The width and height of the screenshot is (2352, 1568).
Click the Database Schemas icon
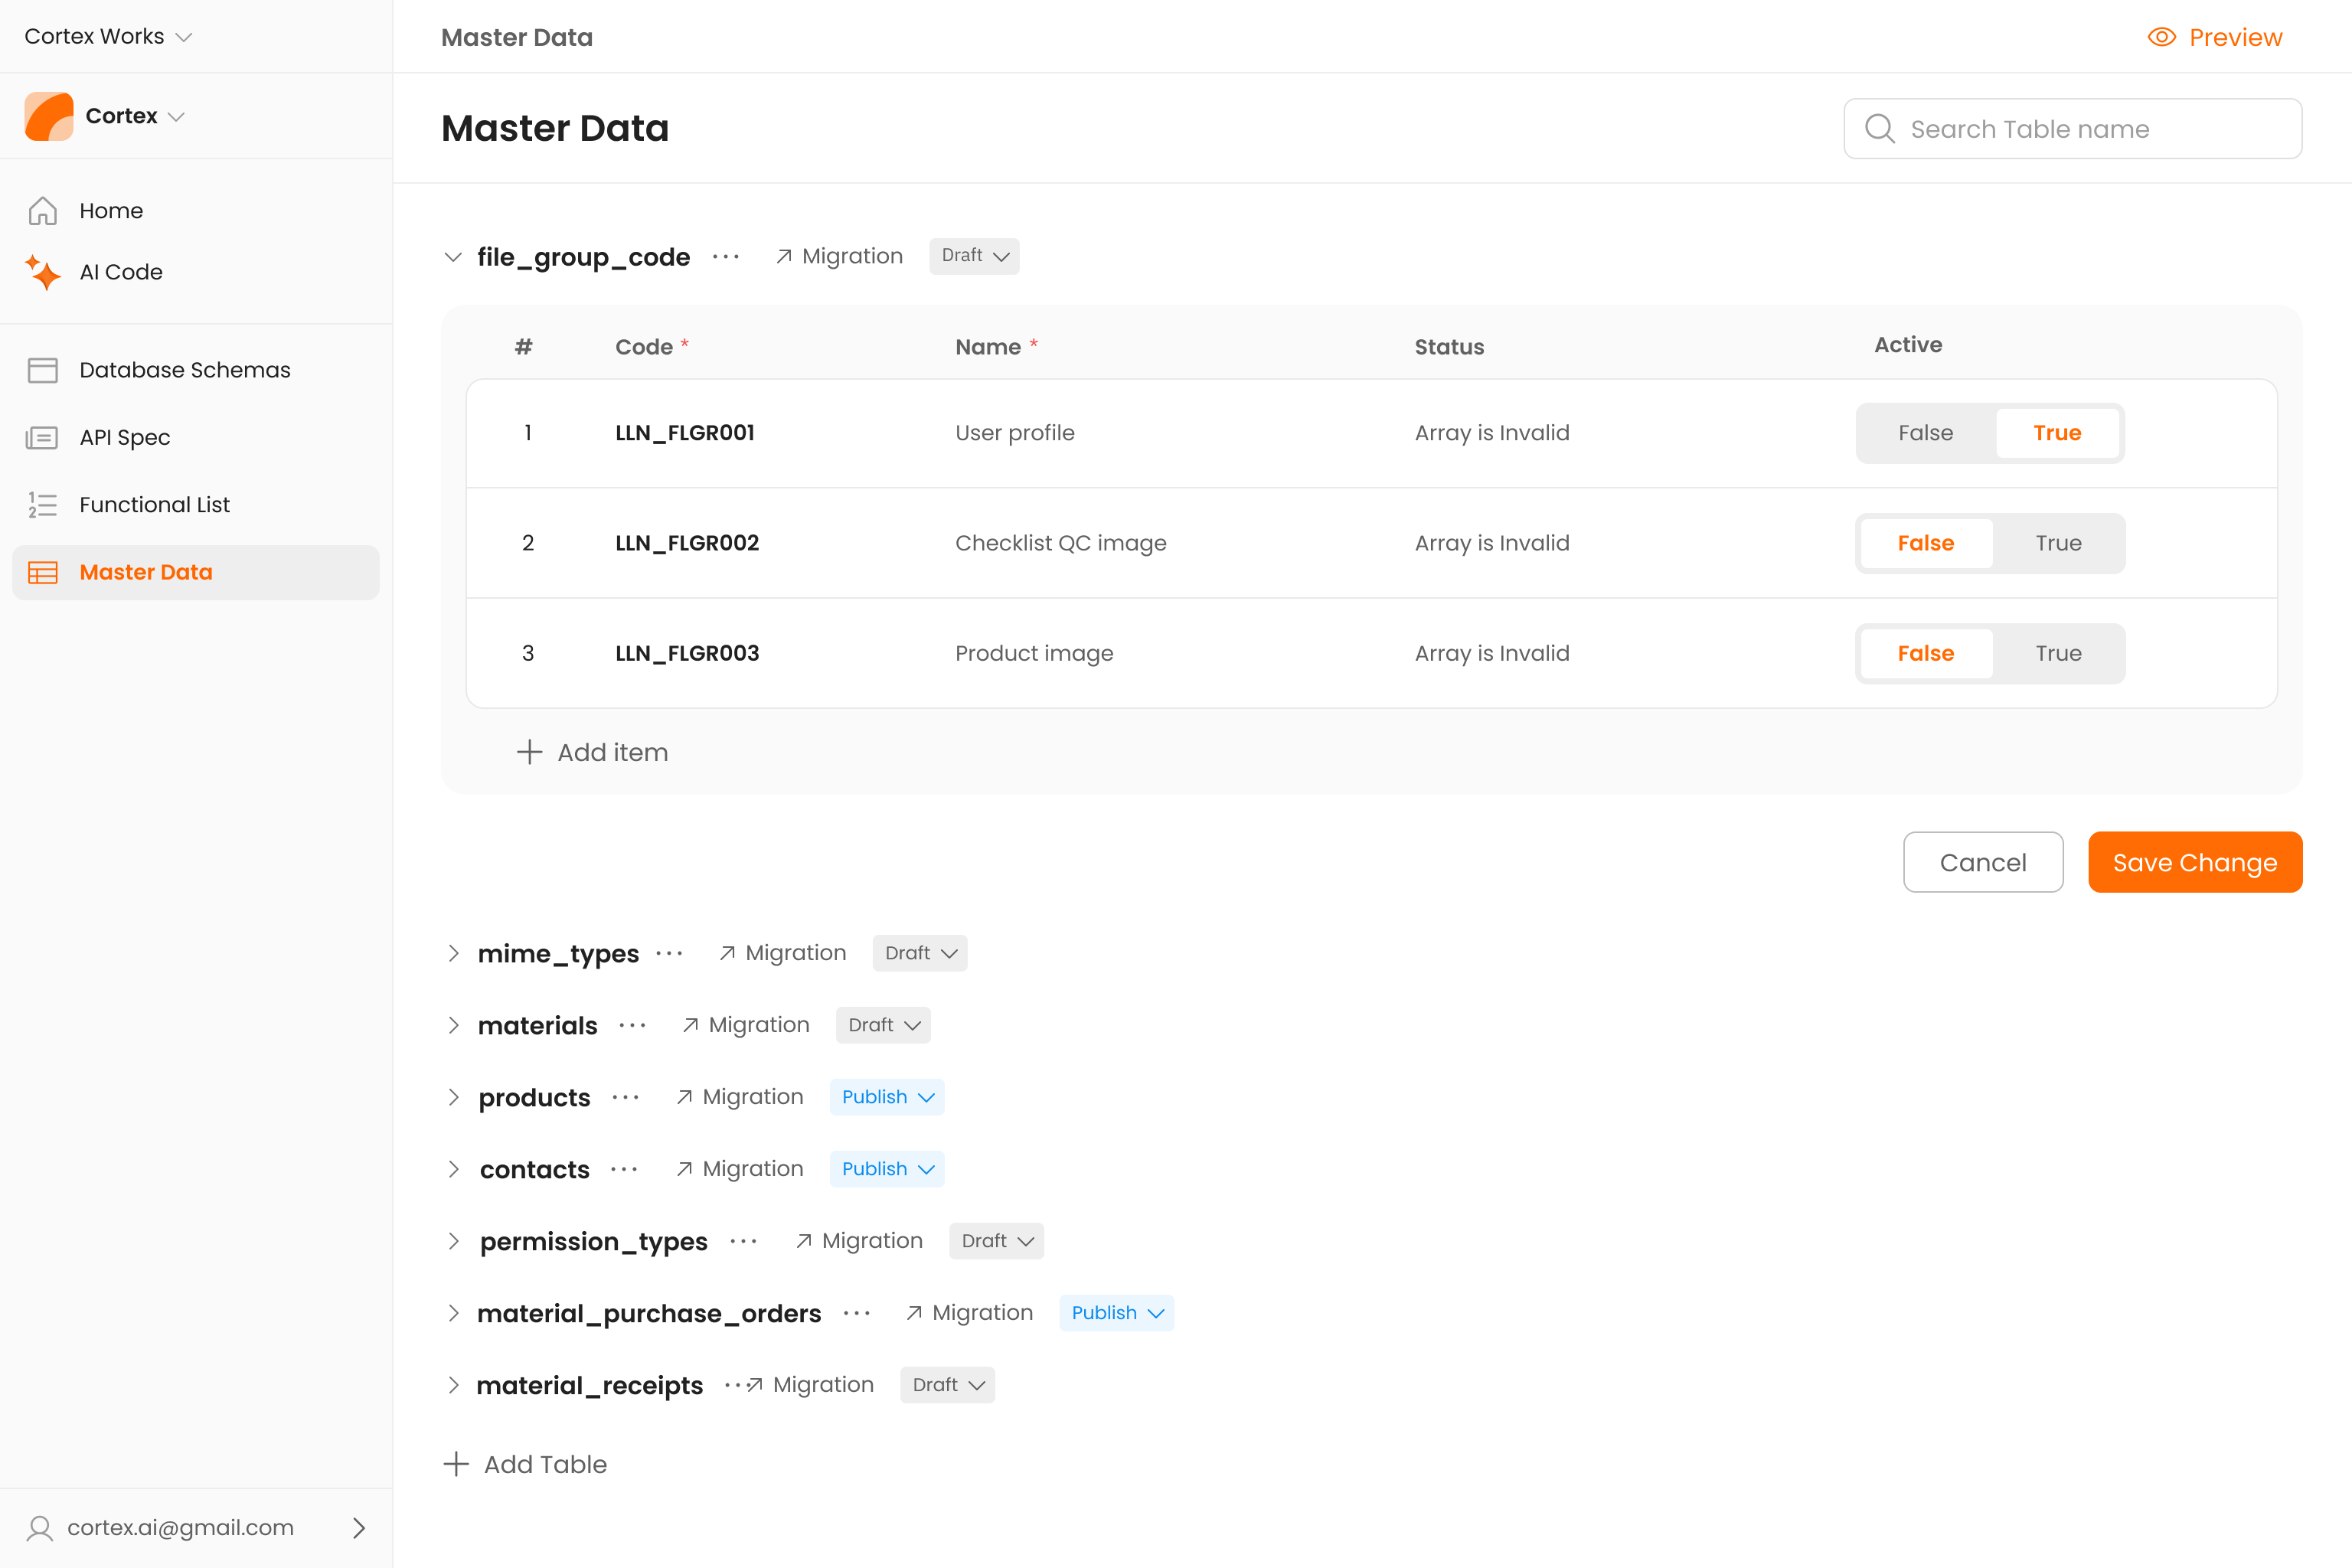pos(42,370)
